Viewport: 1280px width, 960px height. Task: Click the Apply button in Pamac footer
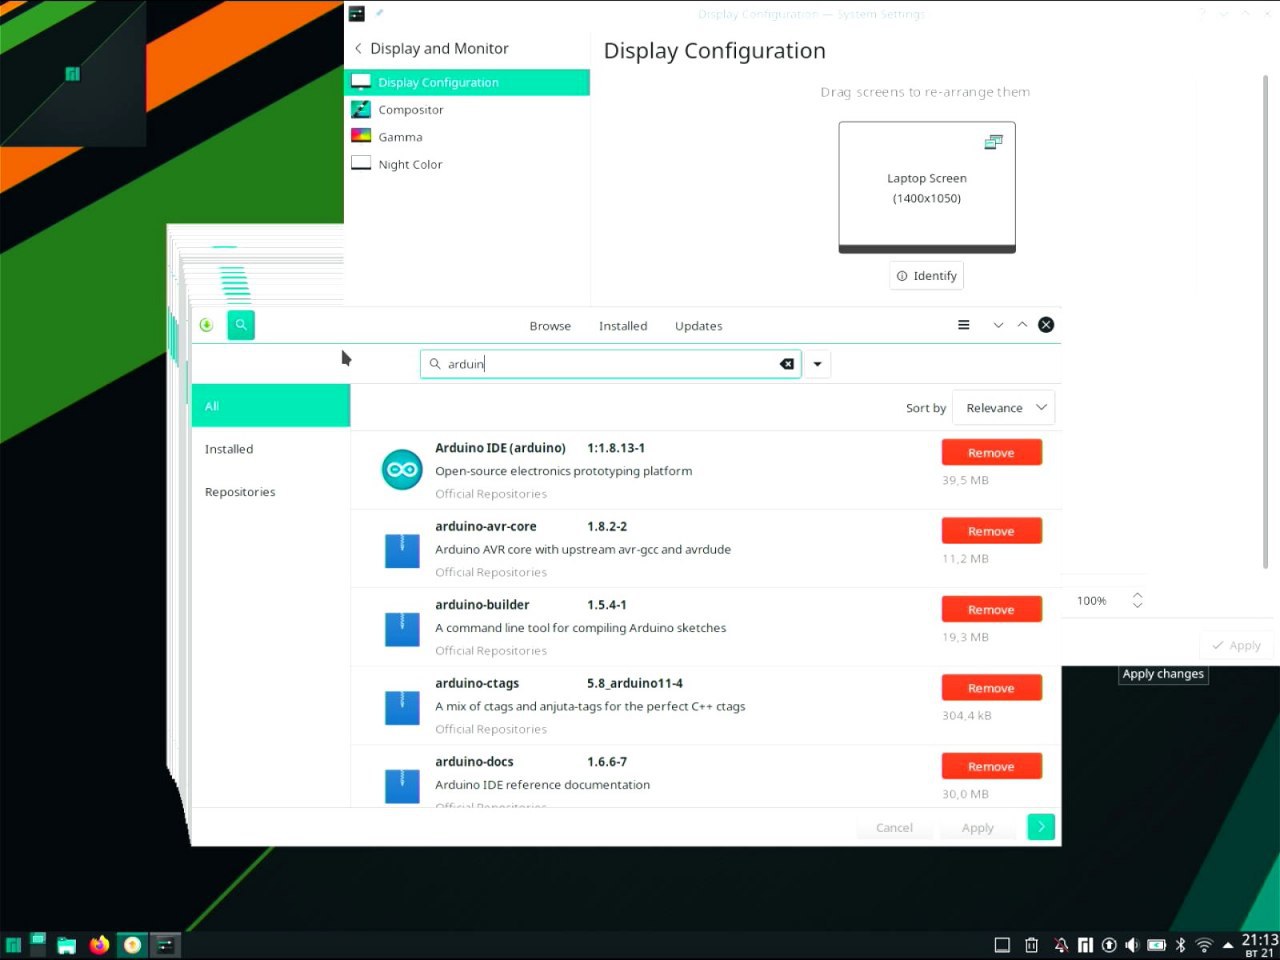(978, 828)
